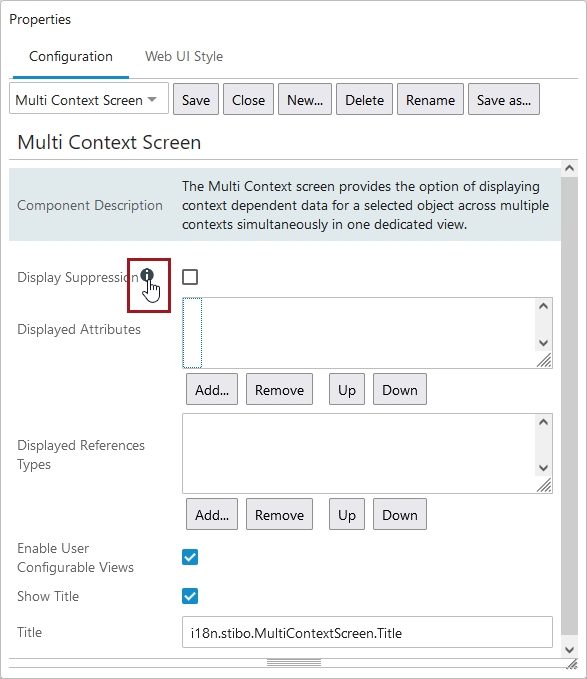Image resolution: width=587 pixels, height=679 pixels.
Task: Click up arrow in Displayed References Types list
Action: (544, 422)
